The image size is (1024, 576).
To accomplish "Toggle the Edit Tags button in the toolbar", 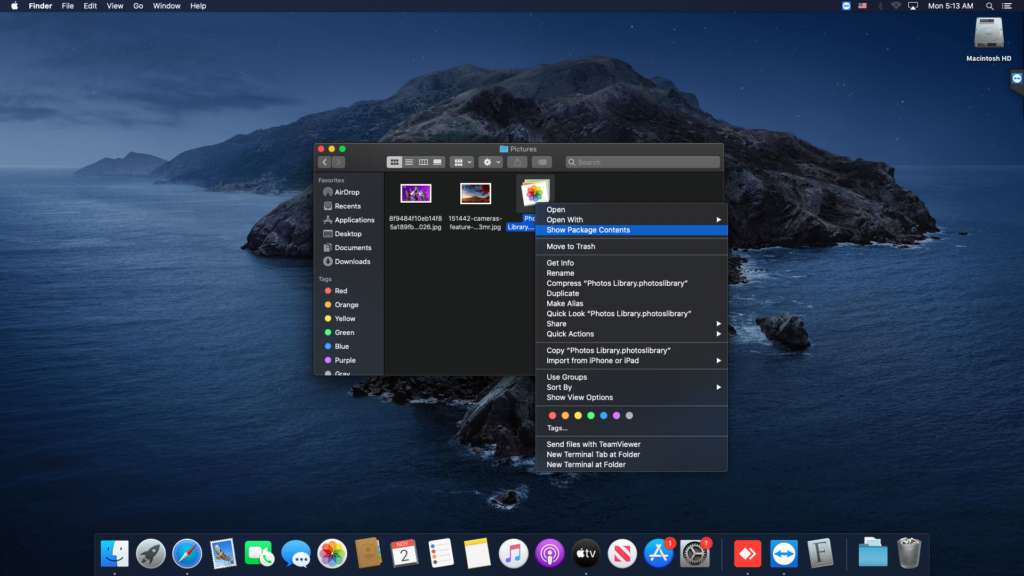I will pyautogui.click(x=543, y=161).
